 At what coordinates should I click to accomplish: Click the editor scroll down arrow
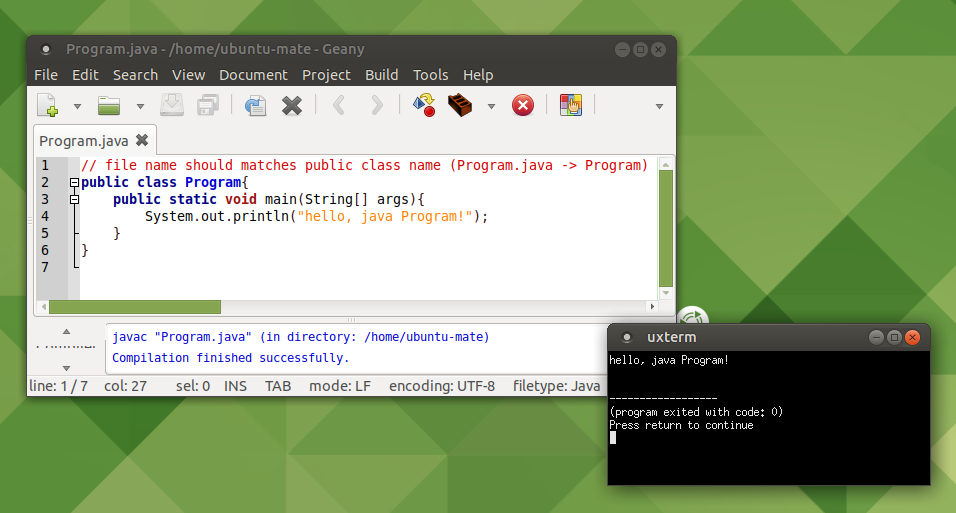(666, 293)
